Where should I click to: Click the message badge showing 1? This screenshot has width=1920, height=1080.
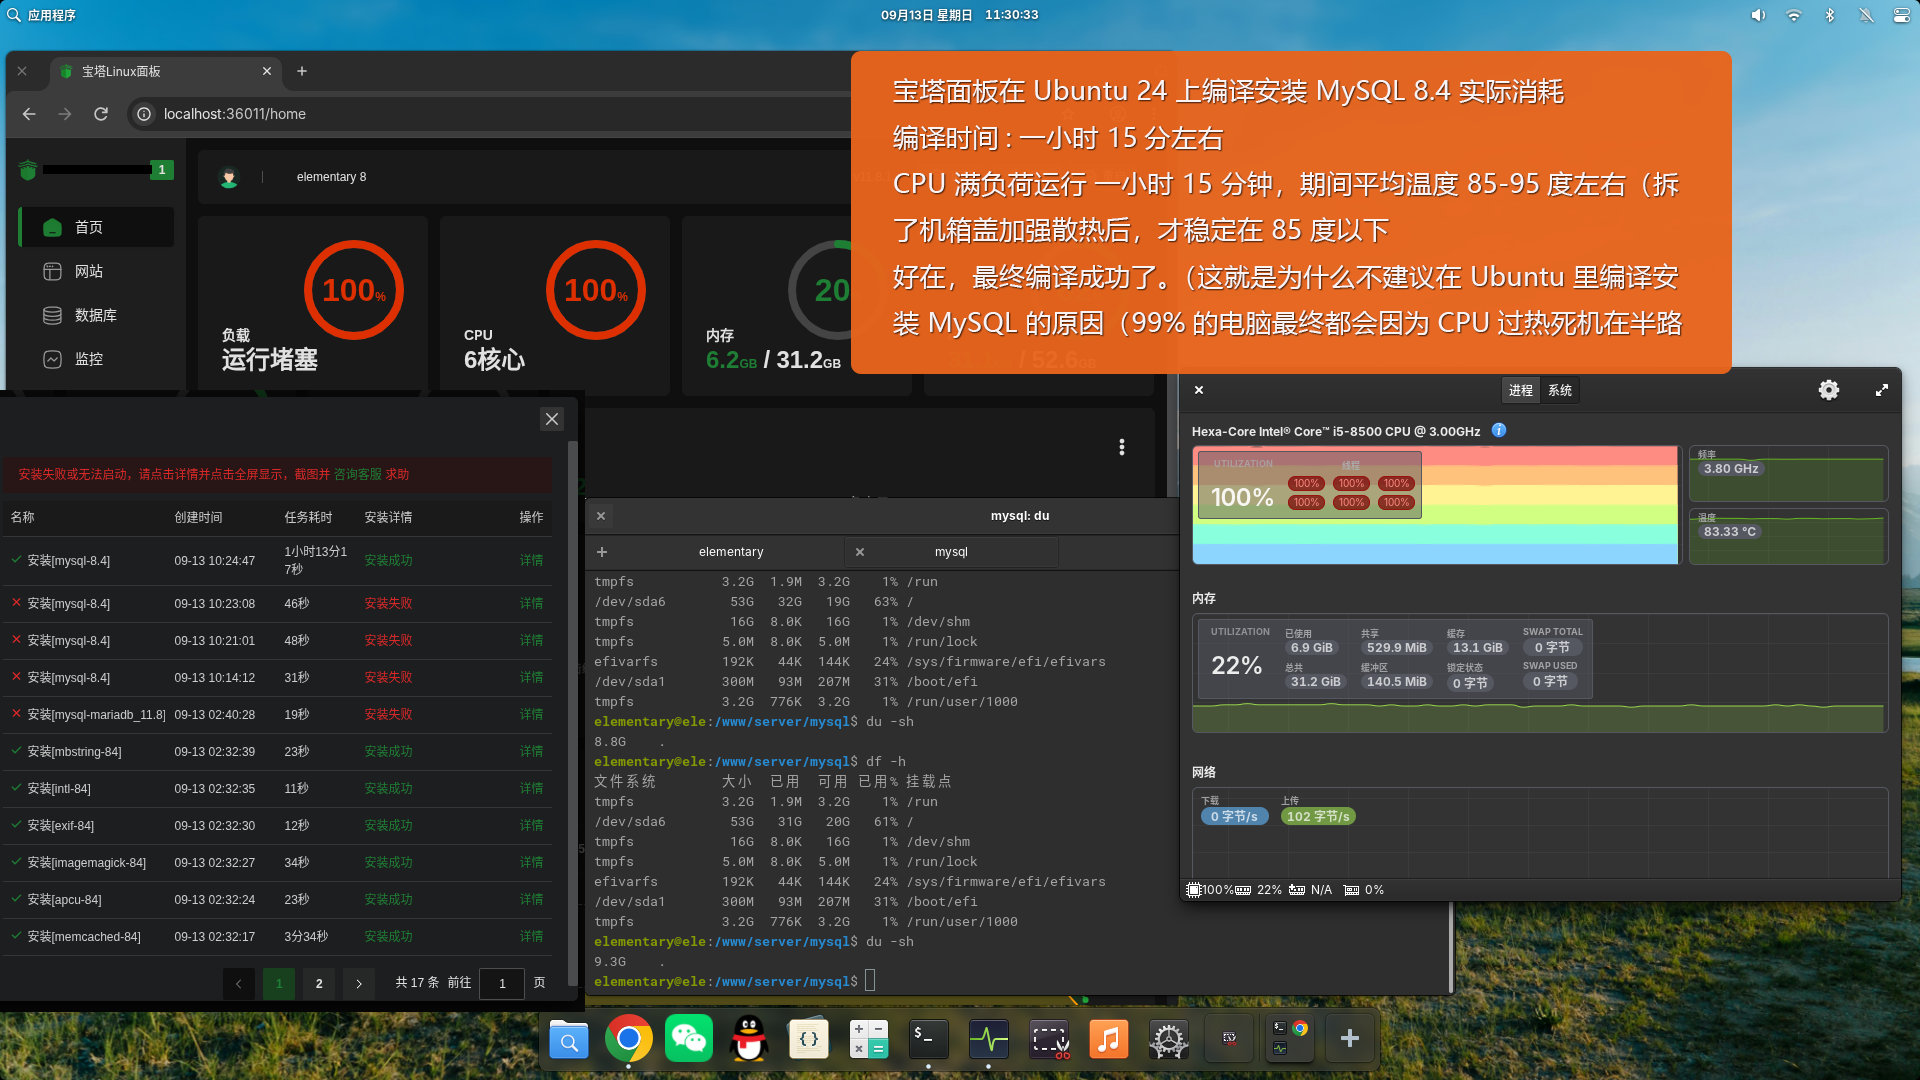click(x=162, y=170)
